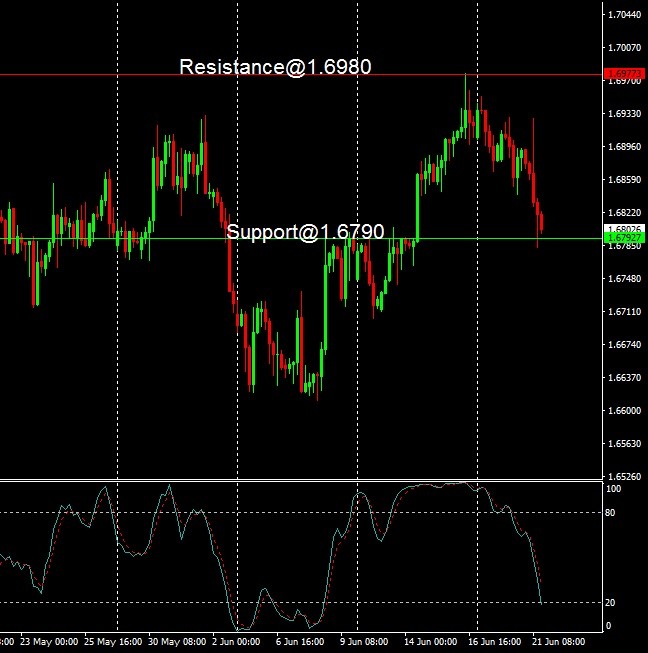Click the 9 Jun 08:00 time label

(x=364, y=641)
